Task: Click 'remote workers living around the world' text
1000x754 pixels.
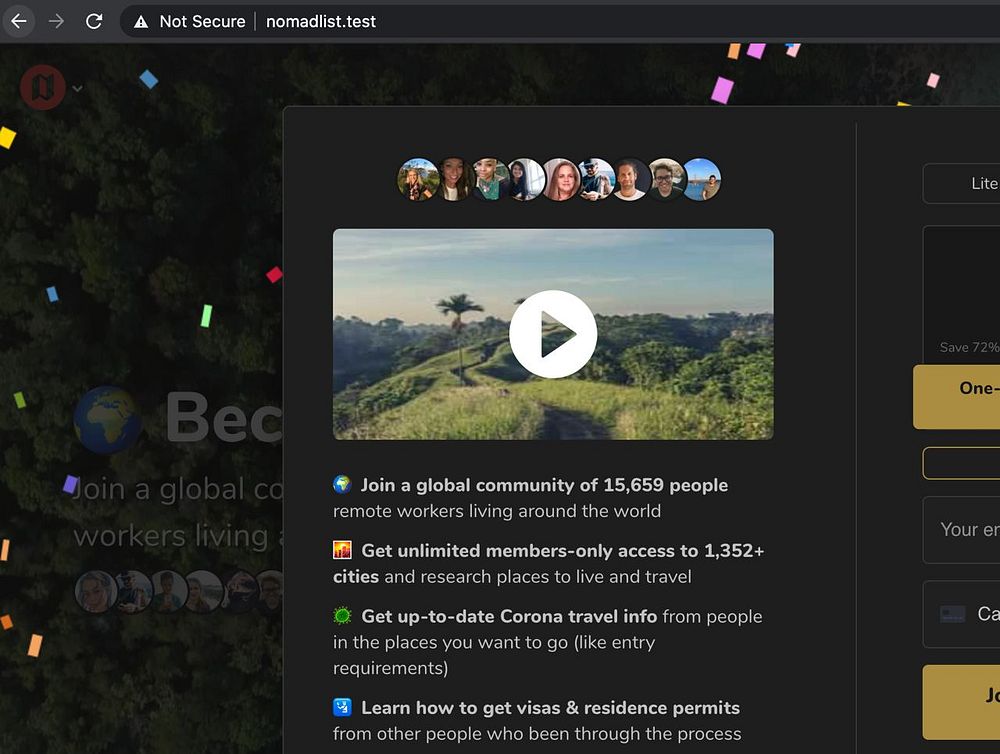Action: point(497,511)
